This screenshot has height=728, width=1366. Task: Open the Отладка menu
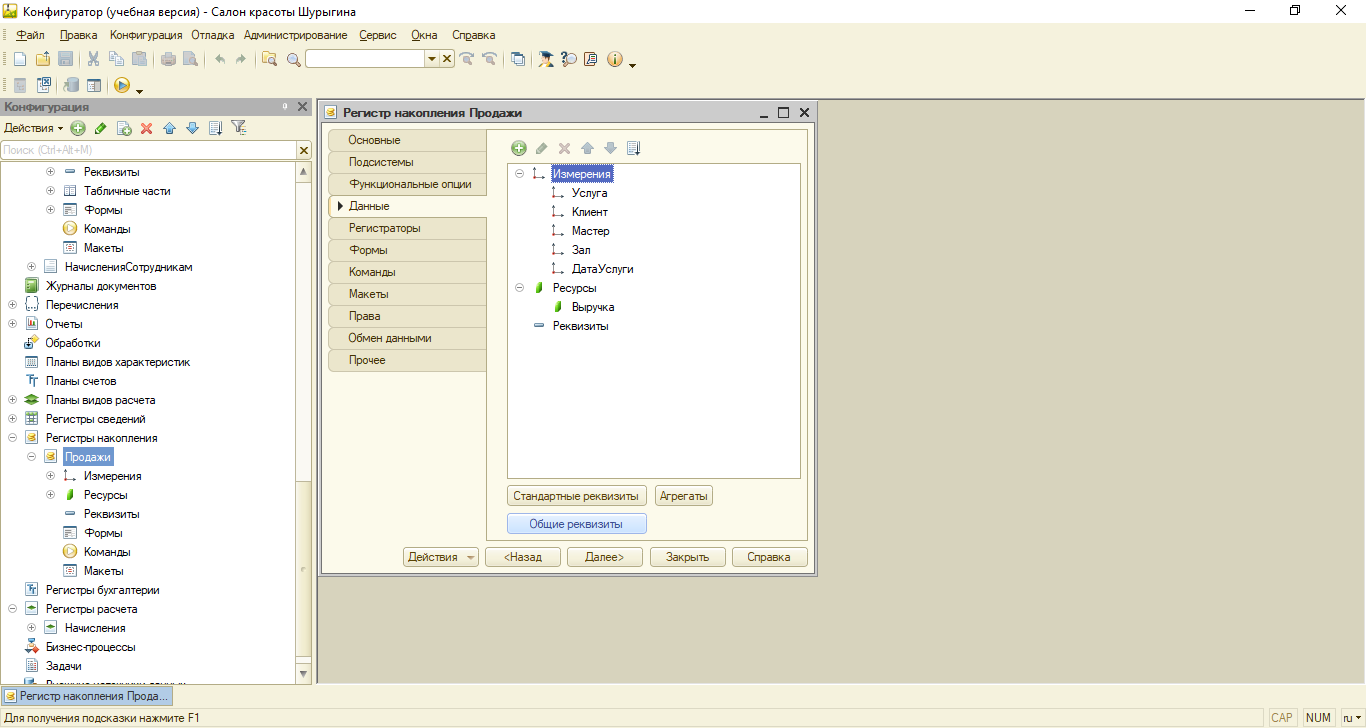(213, 35)
